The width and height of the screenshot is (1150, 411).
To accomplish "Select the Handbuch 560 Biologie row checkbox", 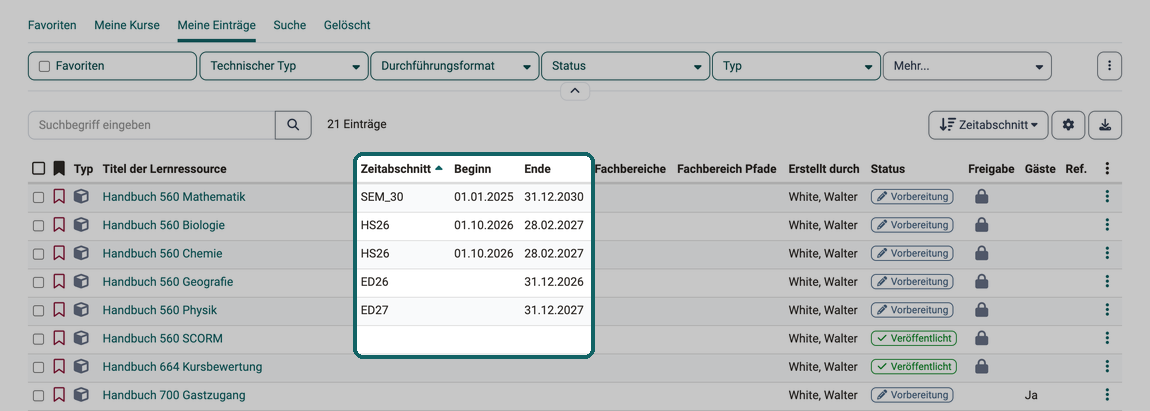I will pyautogui.click(x=39, y=225).
